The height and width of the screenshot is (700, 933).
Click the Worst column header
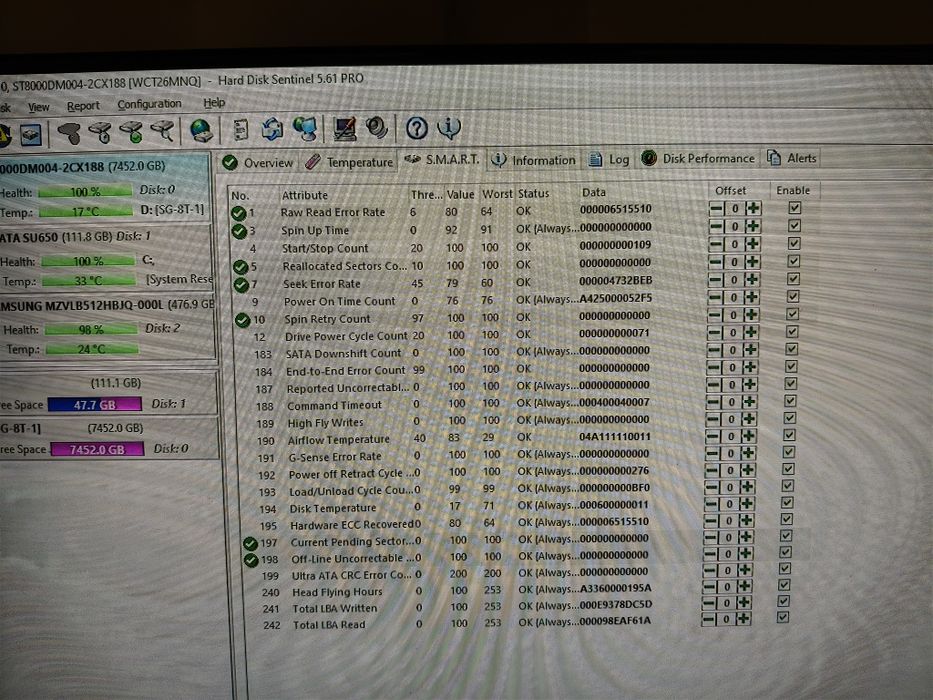pyautogui.click(x=497, y=194)
